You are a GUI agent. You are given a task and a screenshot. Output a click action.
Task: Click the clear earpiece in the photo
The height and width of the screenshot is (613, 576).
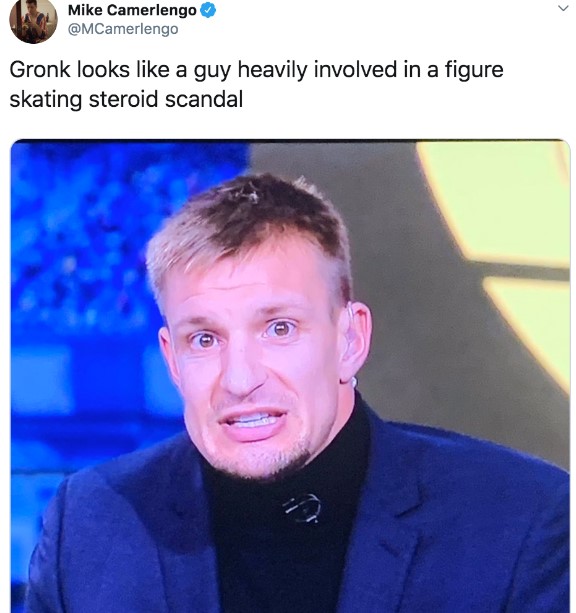352,344
